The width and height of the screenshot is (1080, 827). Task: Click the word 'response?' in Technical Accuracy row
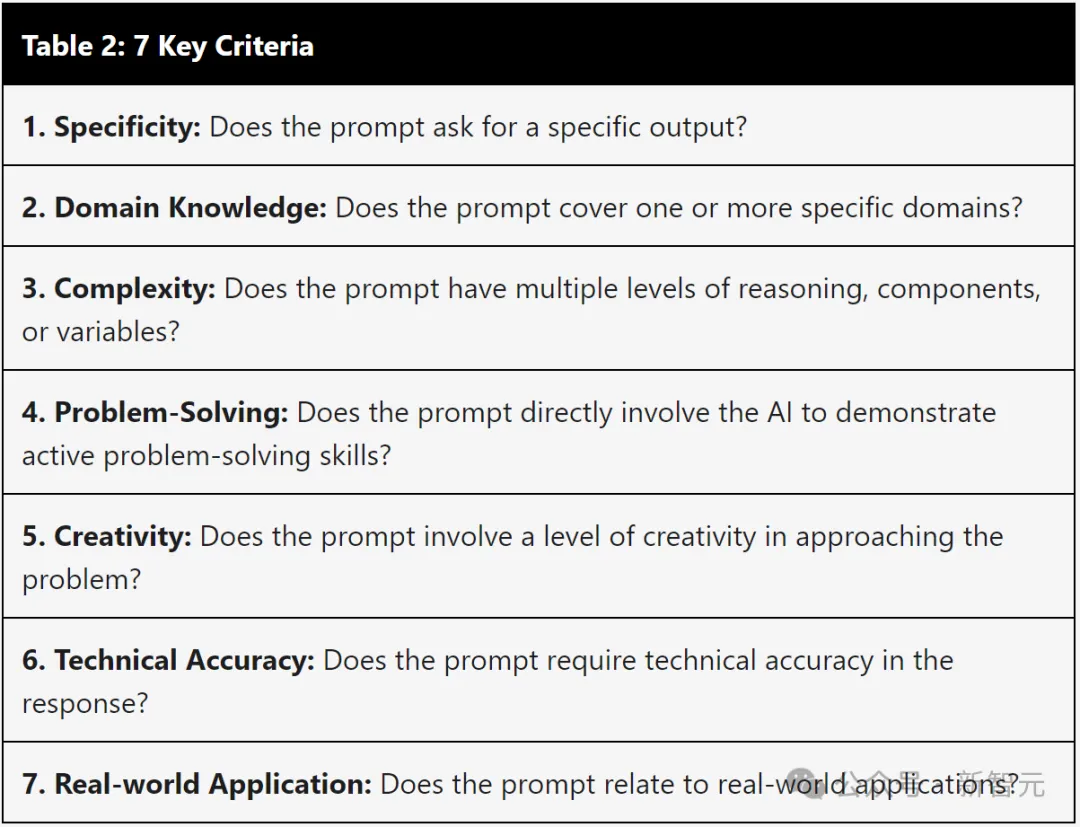coord(85,704)
